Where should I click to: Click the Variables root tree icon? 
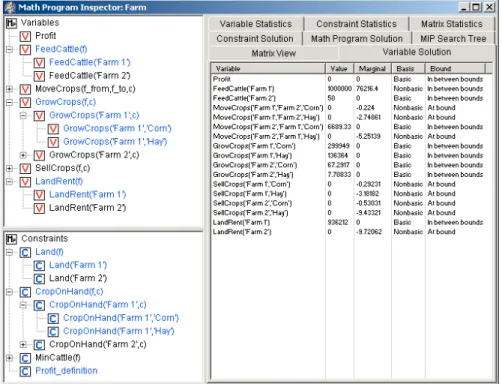[x=11, y=23]
